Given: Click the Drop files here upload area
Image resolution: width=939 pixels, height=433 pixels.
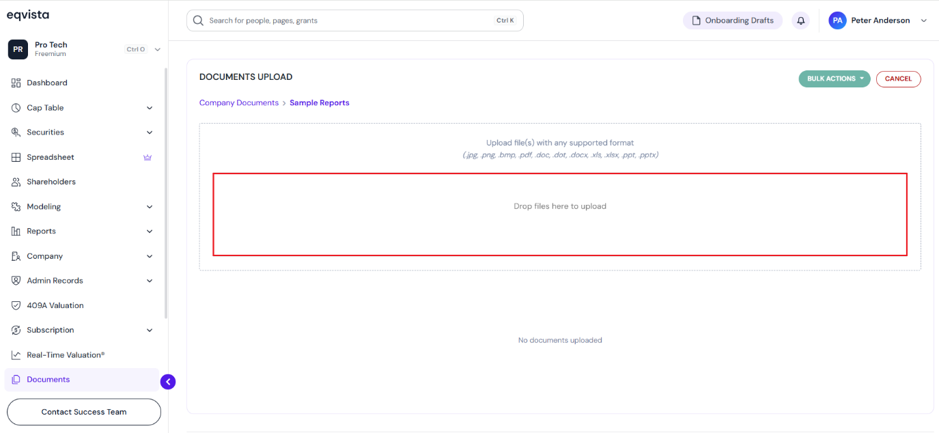Looking at the screenshot, I should tap(560, 214).
